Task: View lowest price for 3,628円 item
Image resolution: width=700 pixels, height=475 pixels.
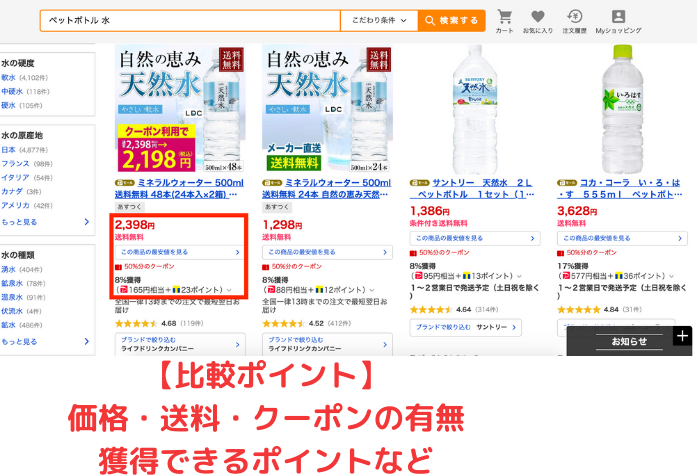Action: pos(622,238)
